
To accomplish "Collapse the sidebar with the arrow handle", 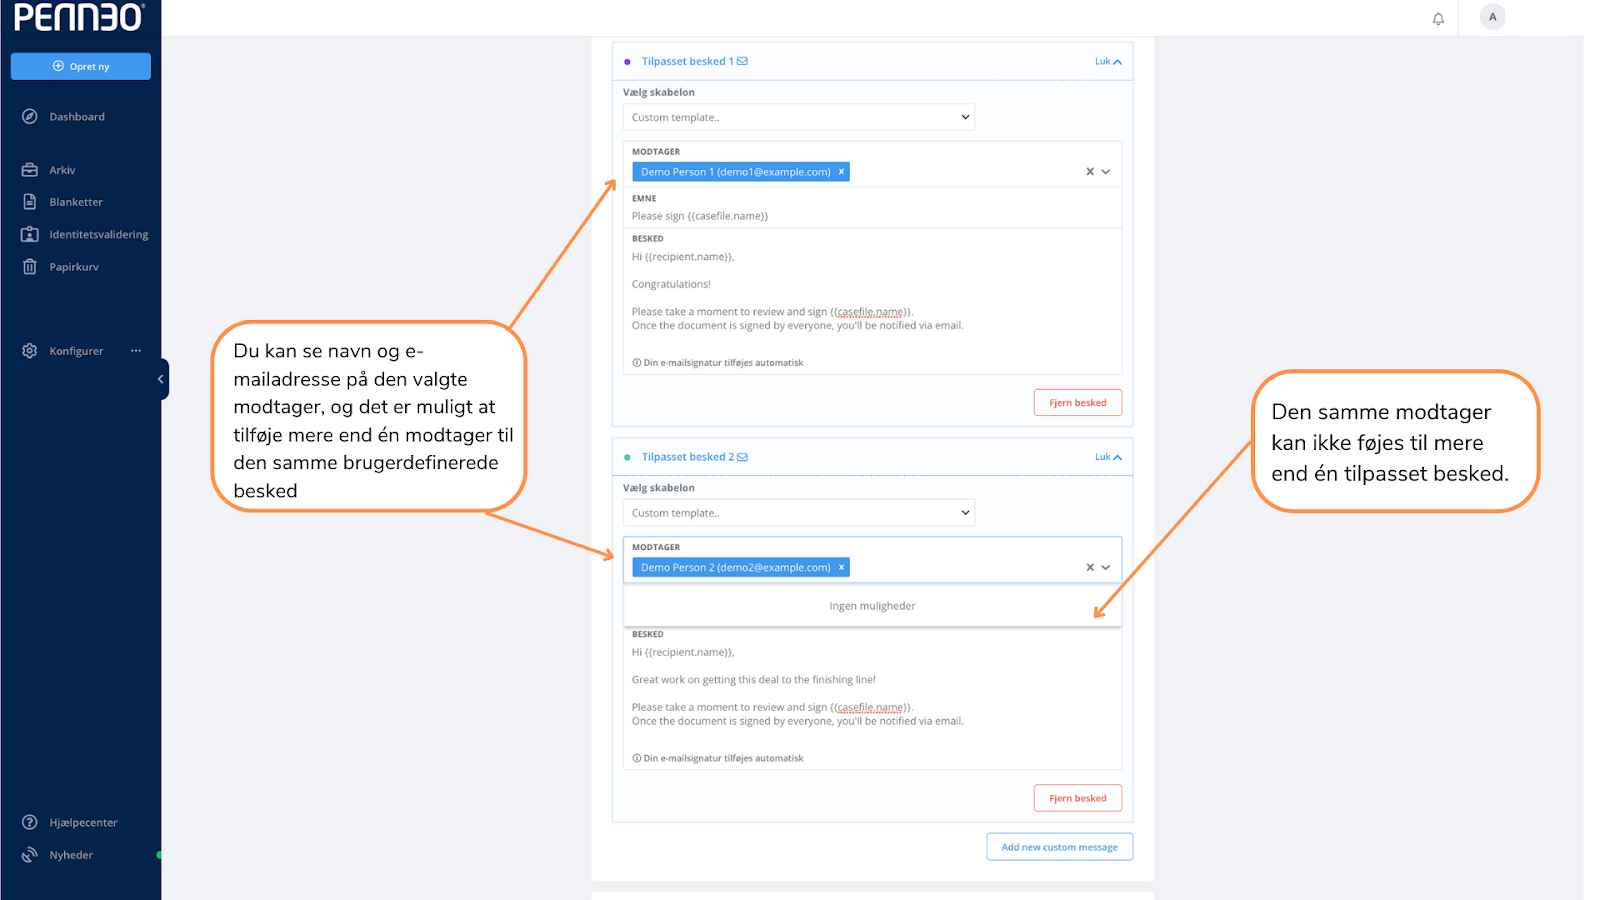I will [x=161, y=379].
